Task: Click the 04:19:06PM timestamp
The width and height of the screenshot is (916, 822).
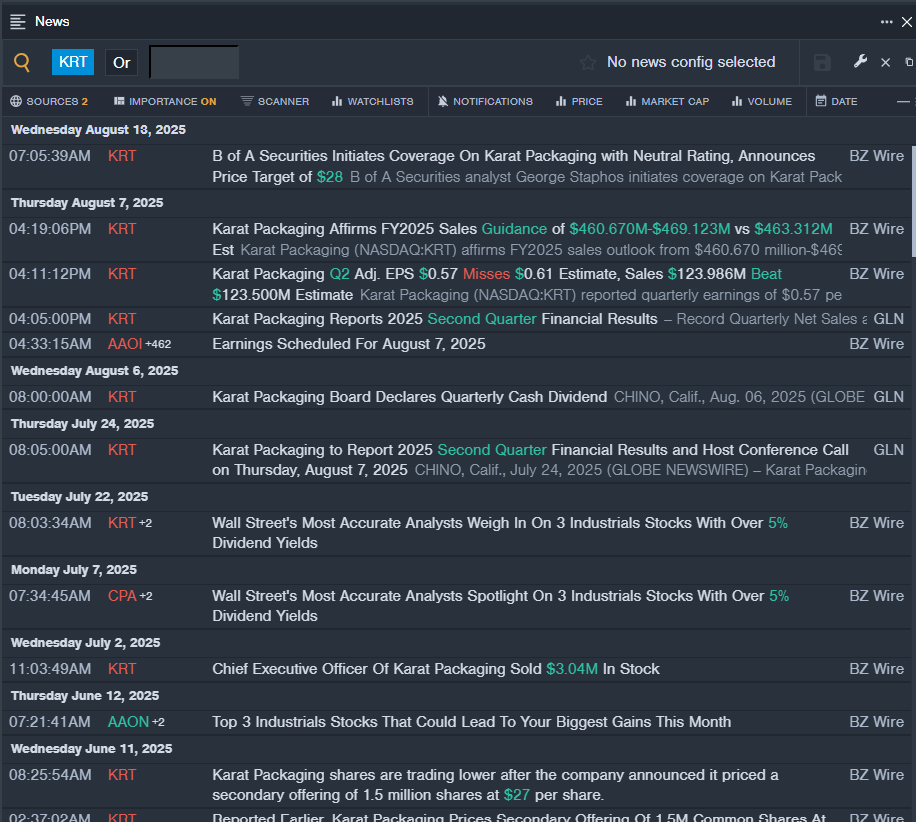Action: 50,229
